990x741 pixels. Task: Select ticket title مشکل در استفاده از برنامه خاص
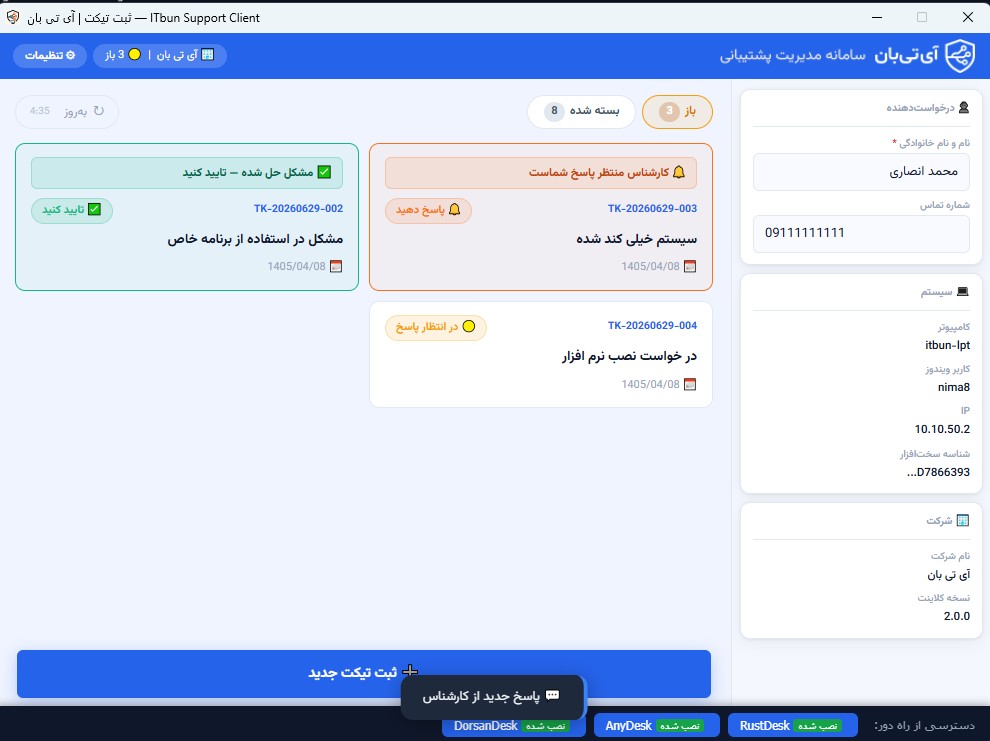pos(255,239)
